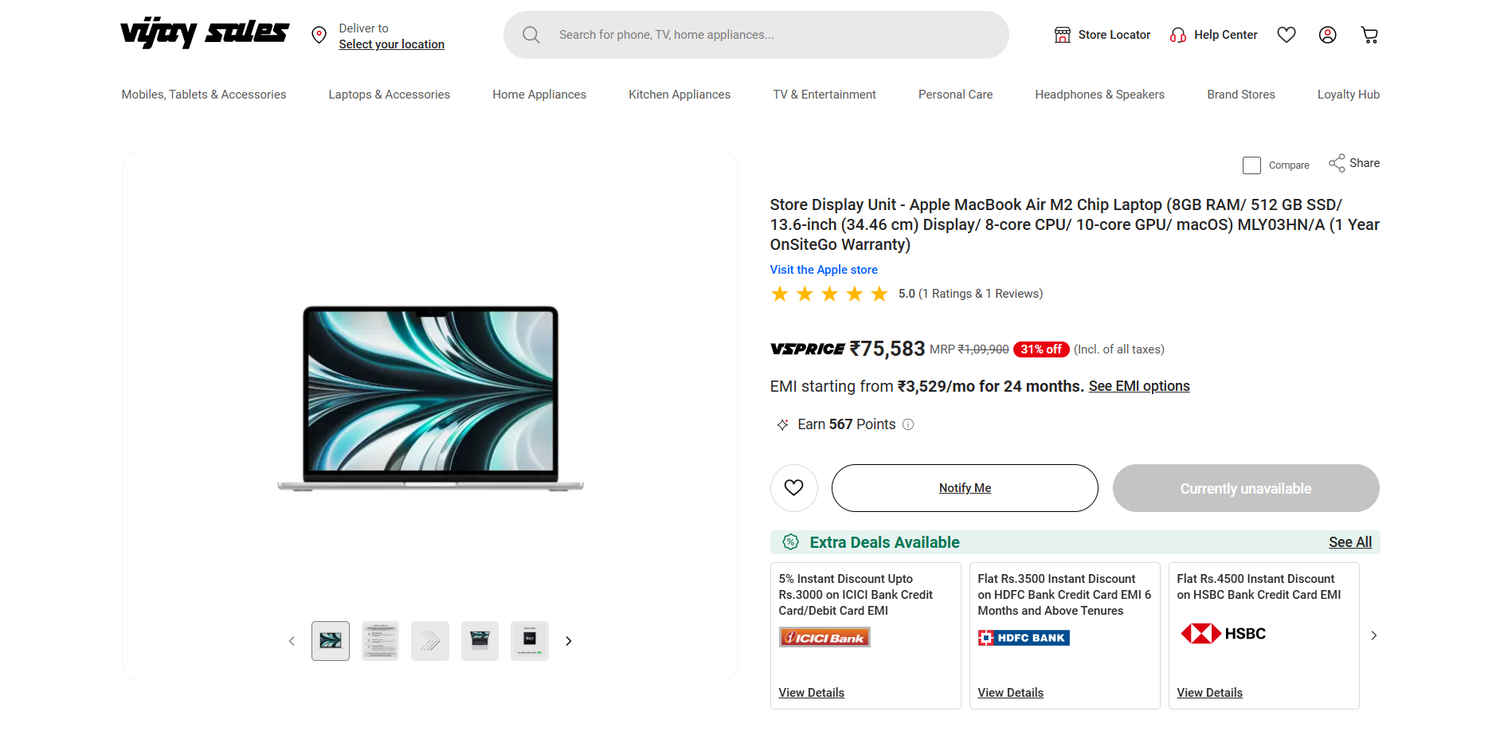Select the second product thumbnail
Screen dimensions: 1500x734
click(380, 641)
